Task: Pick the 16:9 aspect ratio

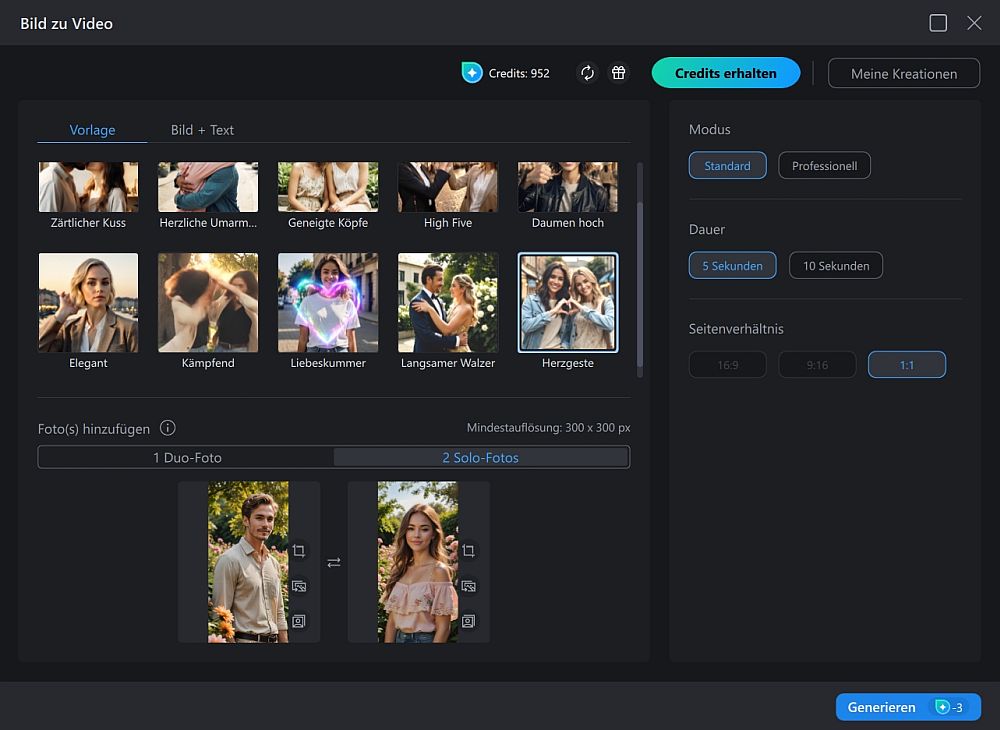Action: point(728,365)
